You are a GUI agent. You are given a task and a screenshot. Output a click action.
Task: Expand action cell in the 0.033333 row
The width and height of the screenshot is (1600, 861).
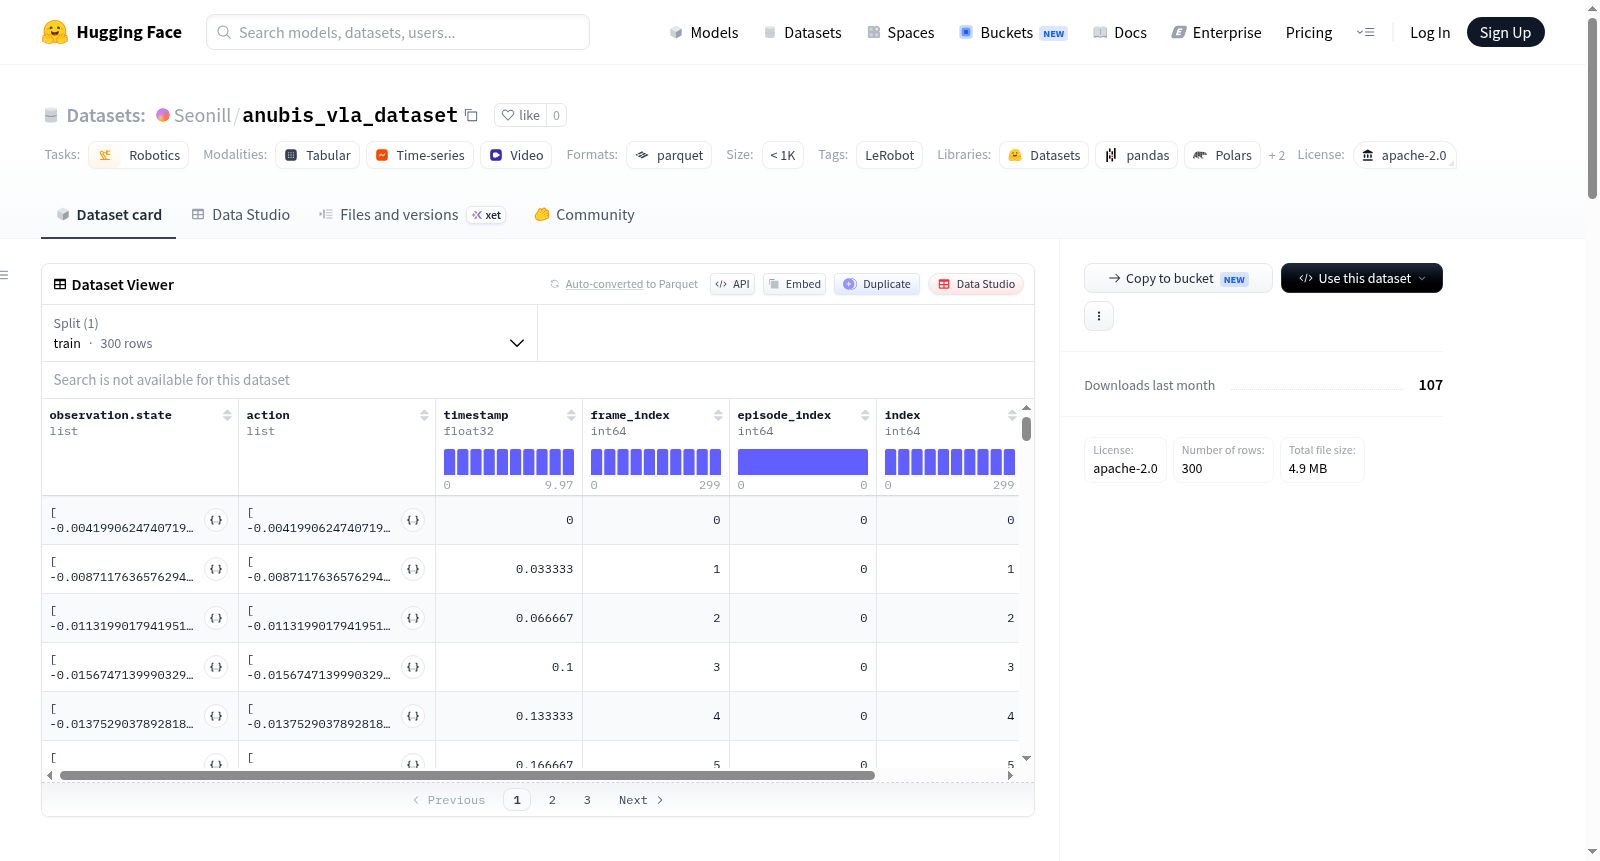(413, 569)
